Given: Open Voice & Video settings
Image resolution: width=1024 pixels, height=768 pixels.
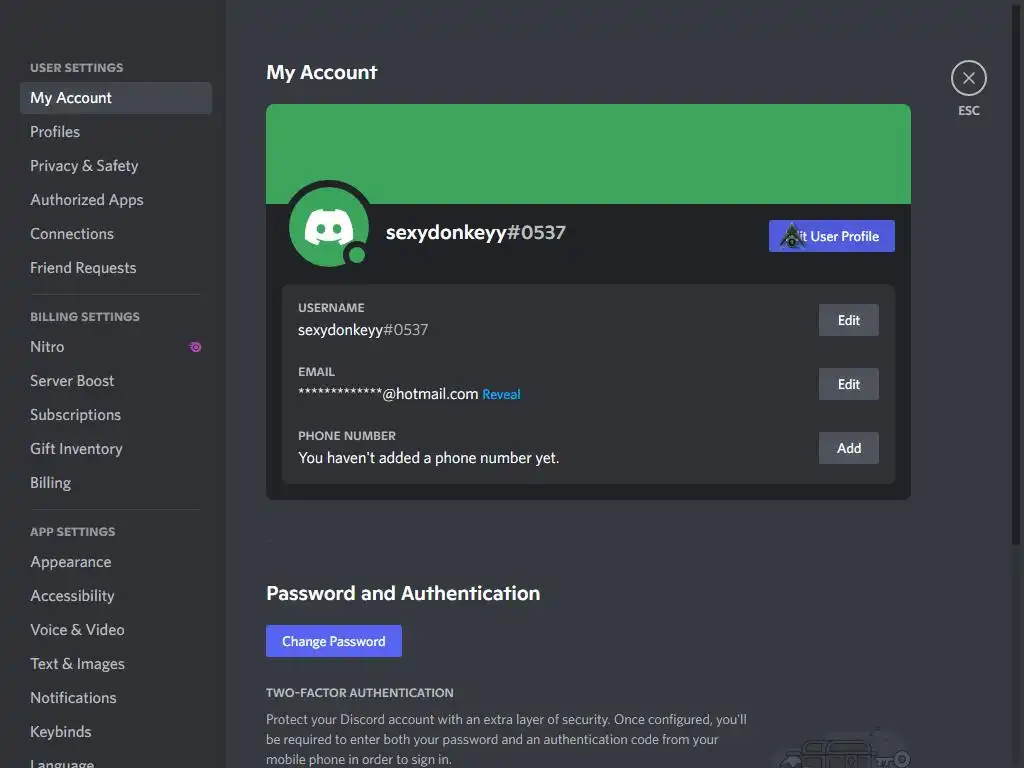Looking at the screenshot, I should [x=116, y=630].
